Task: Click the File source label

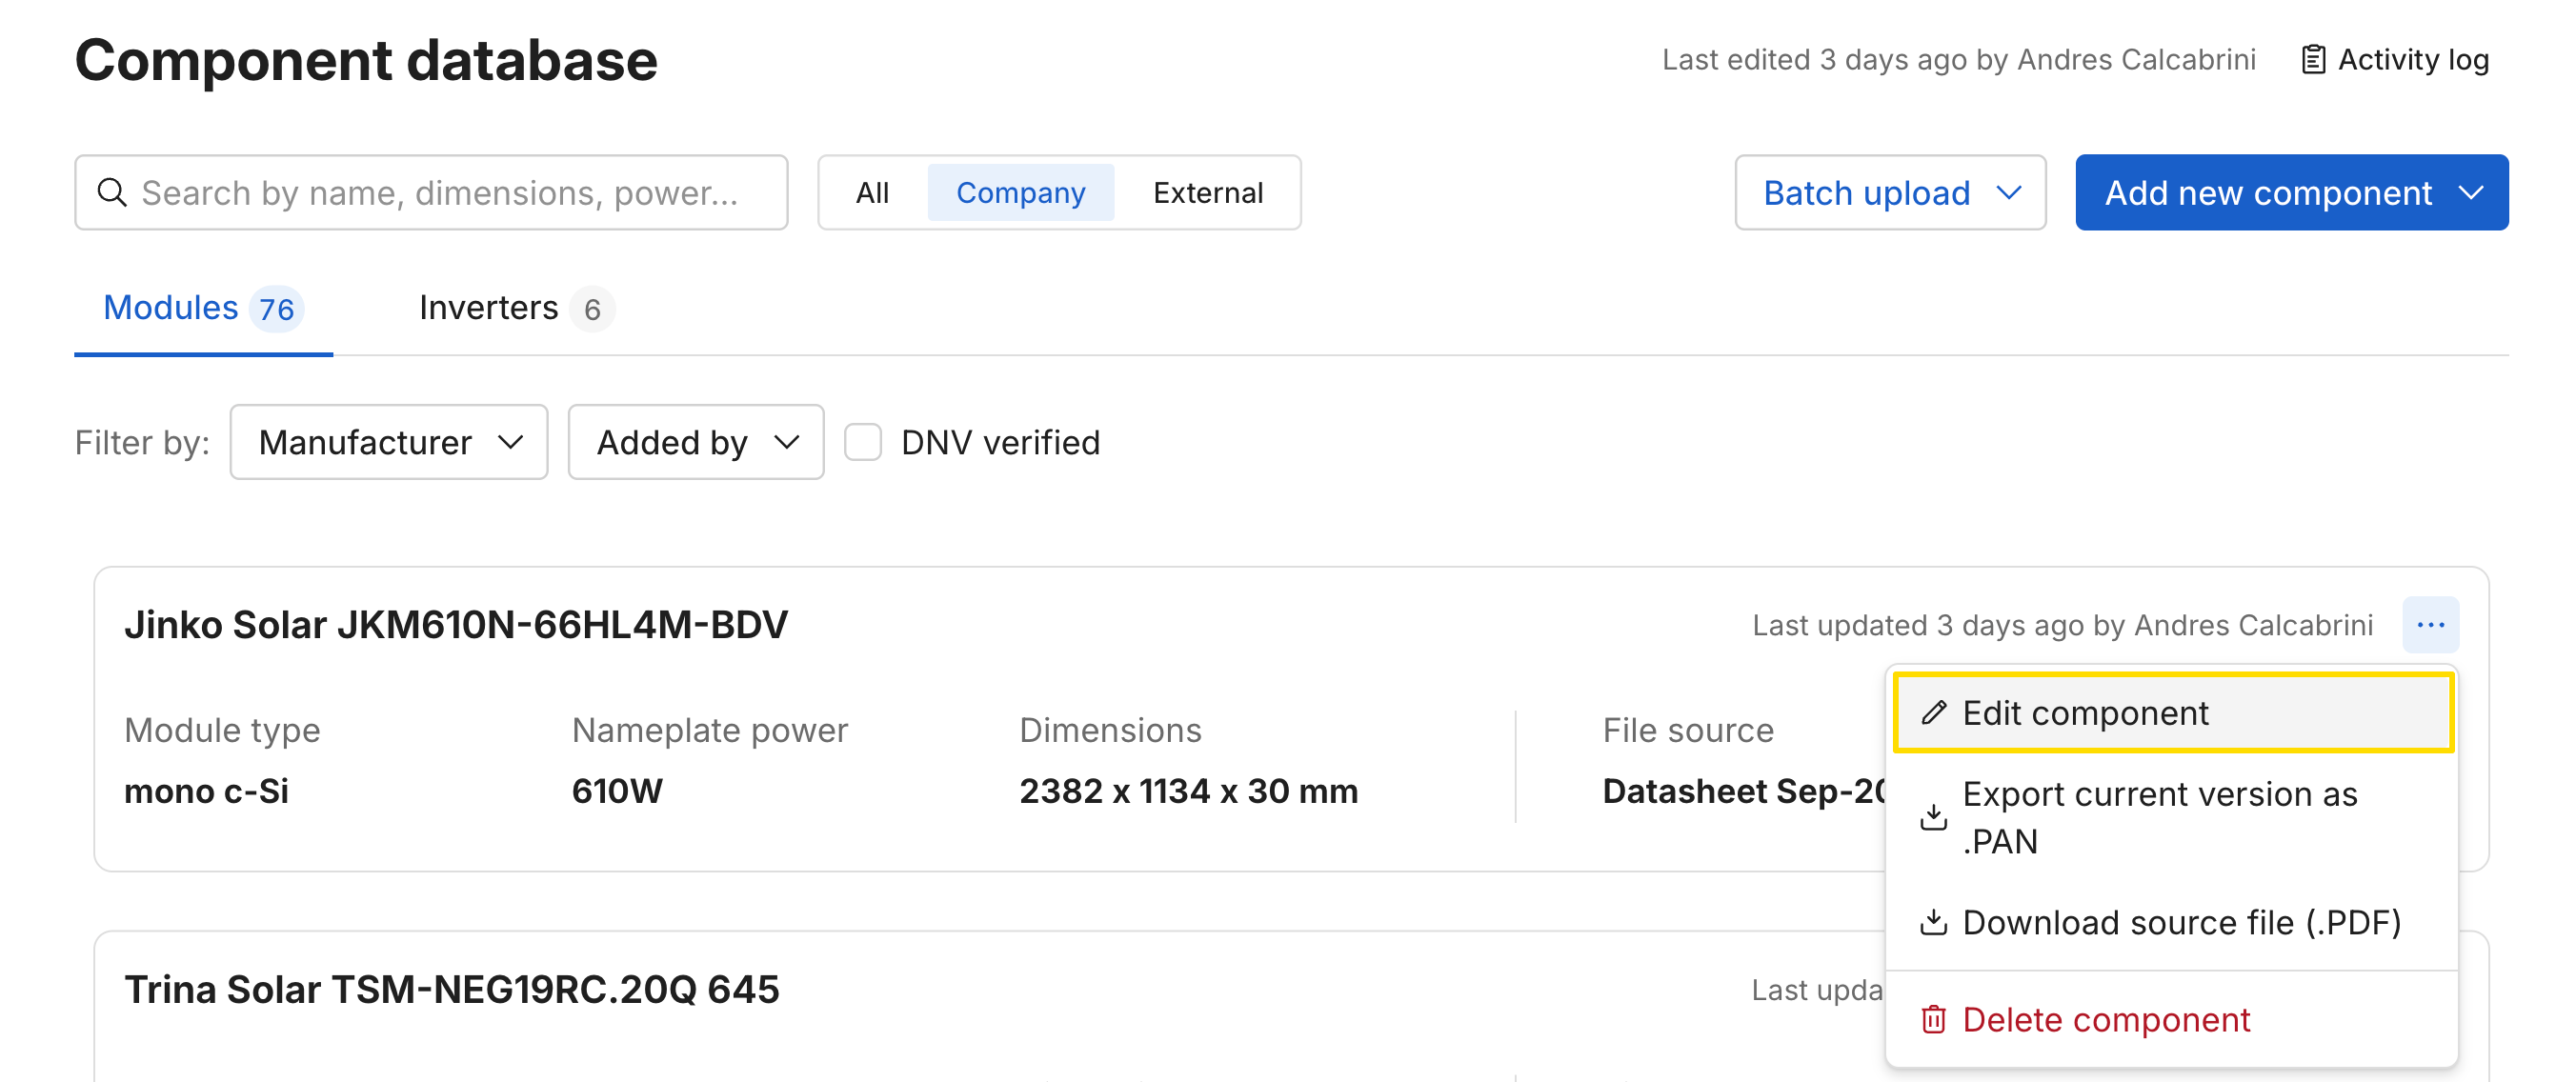Action: (x=1688, y=730)
